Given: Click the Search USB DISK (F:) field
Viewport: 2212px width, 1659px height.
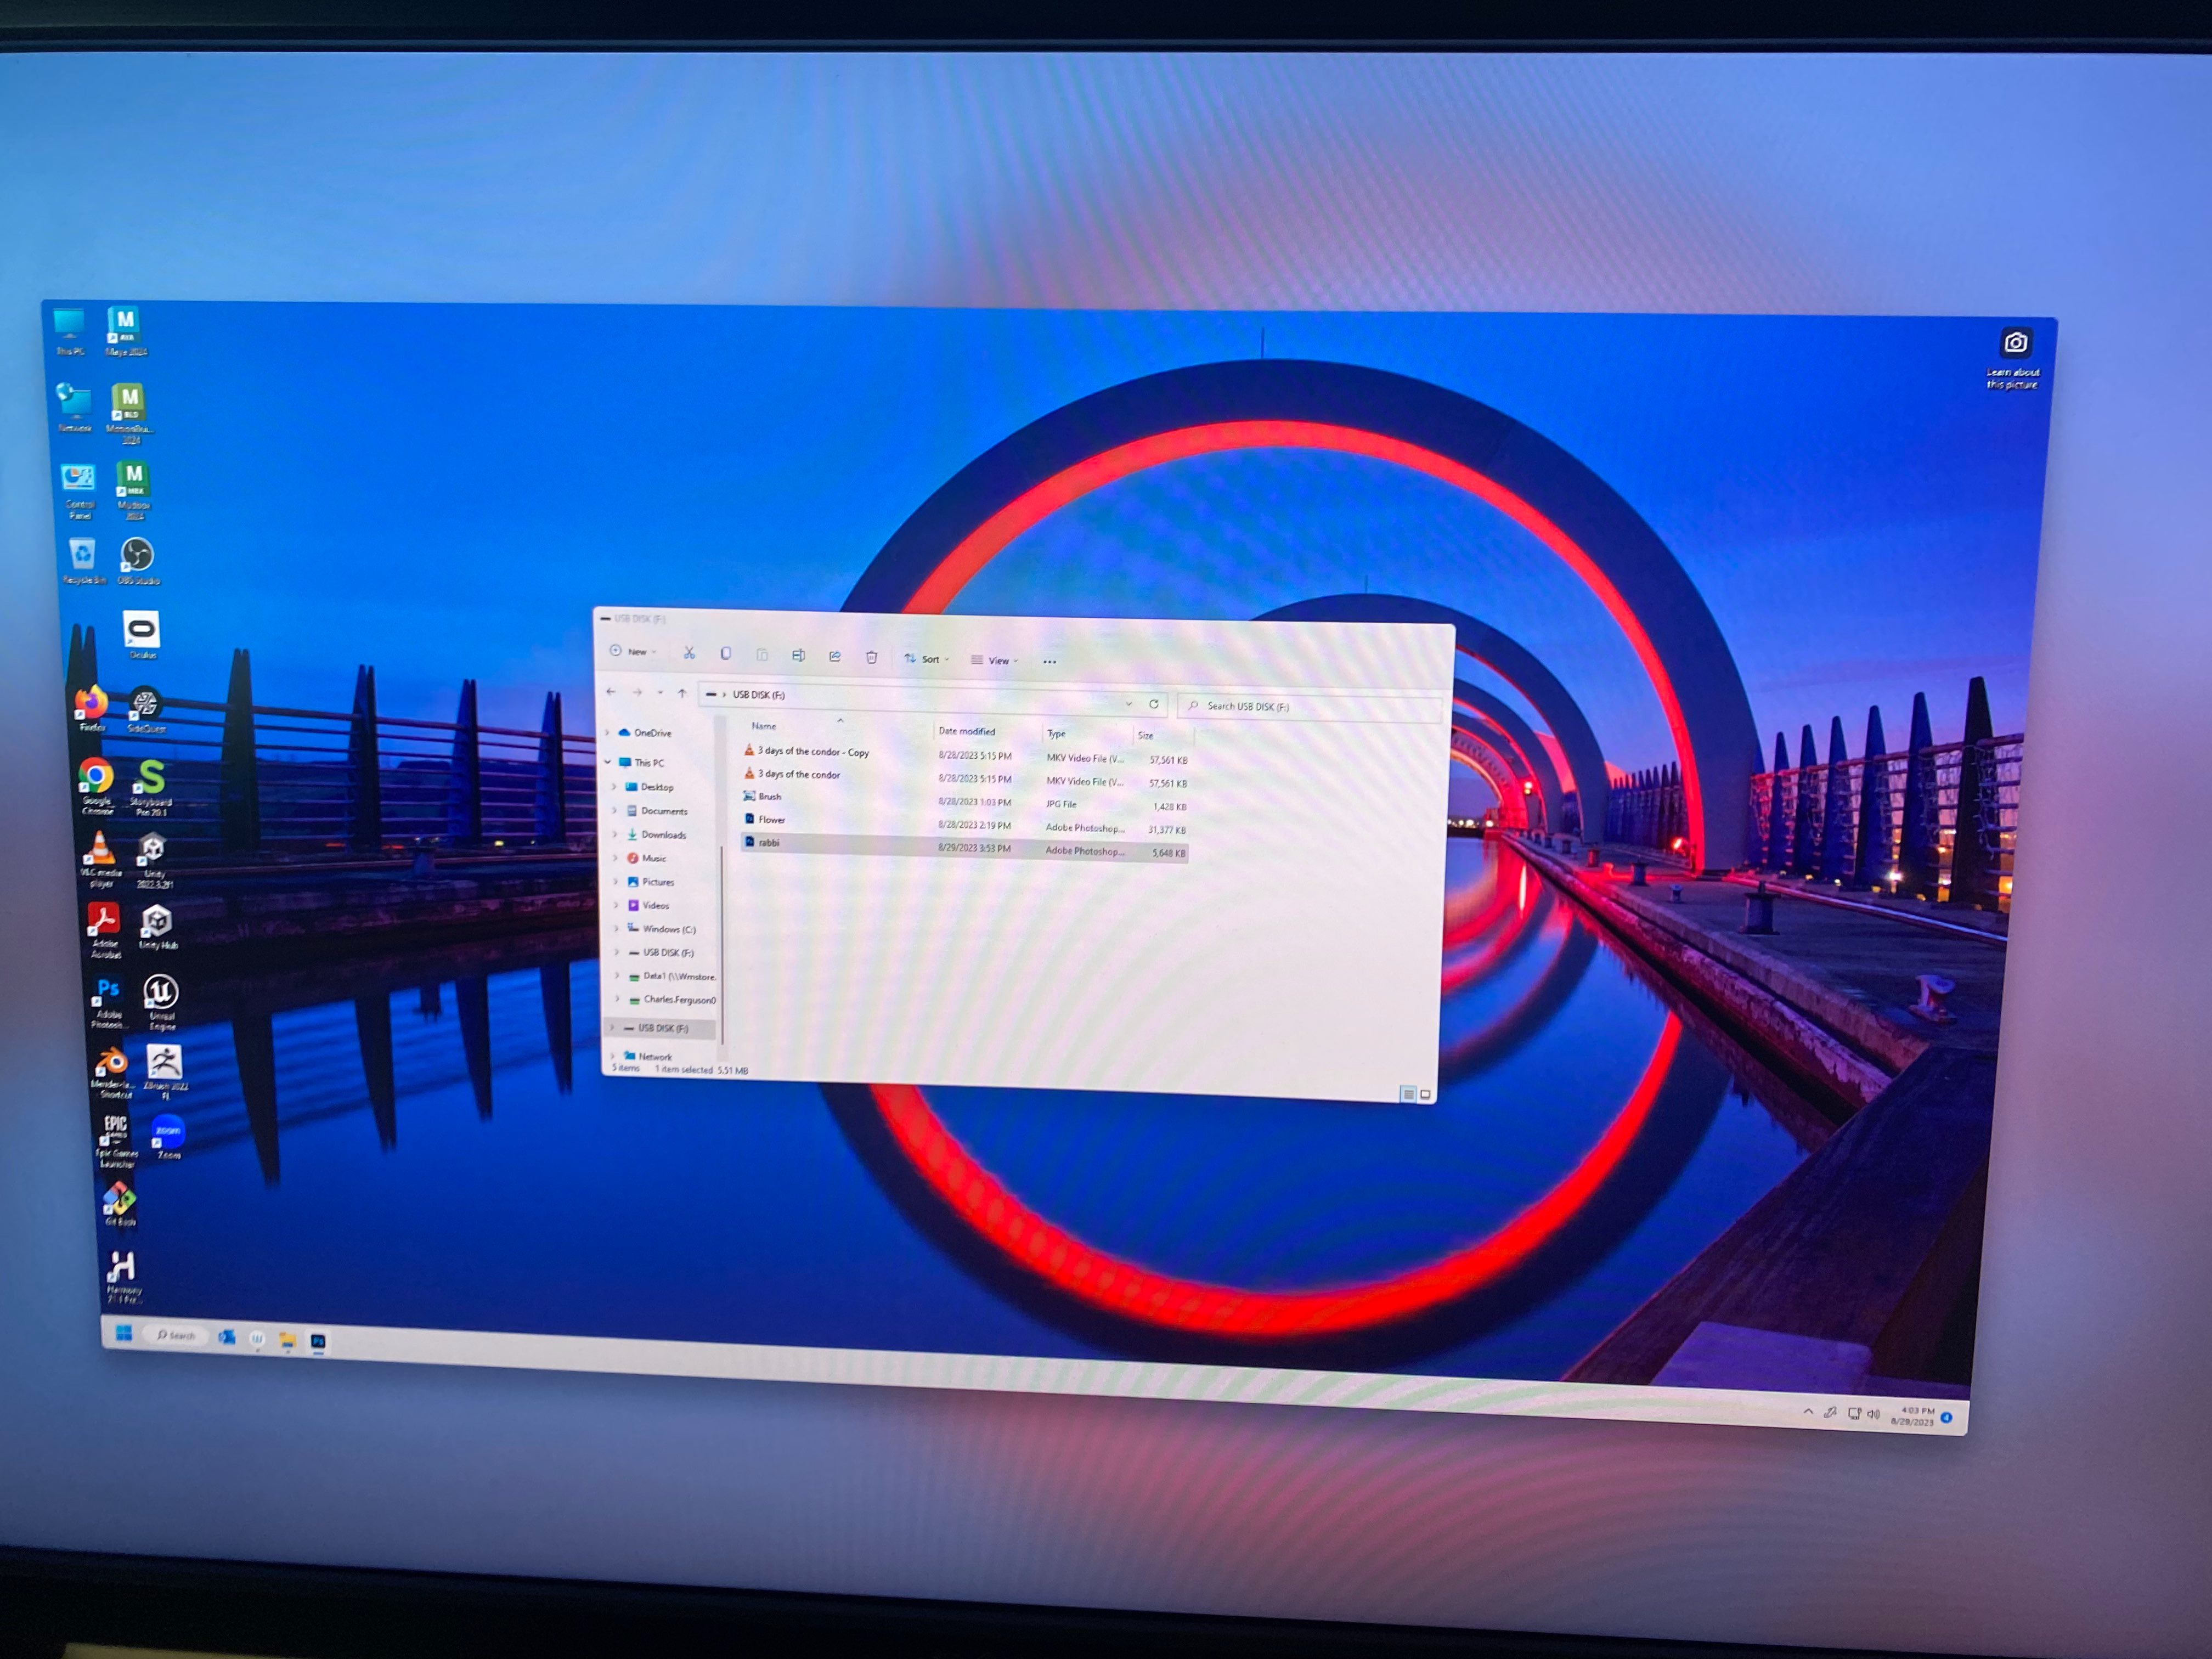Looking at the screenshot, I should pyautogui.click(x=1310, y=707).
